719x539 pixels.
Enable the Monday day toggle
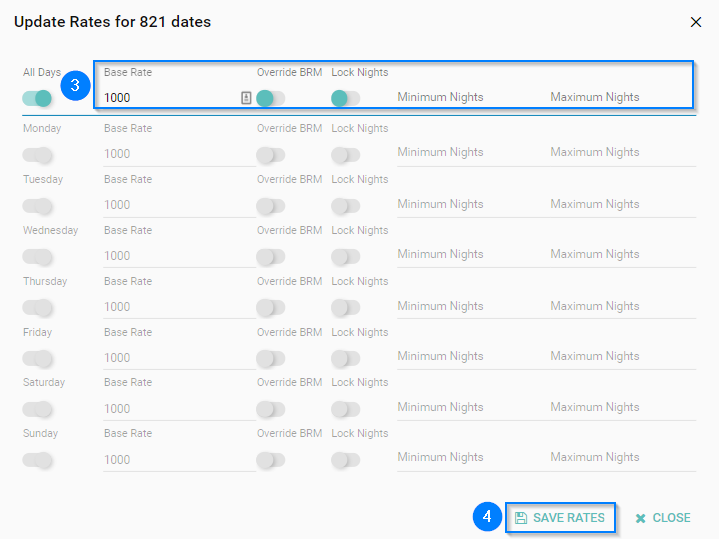(38, 155)
